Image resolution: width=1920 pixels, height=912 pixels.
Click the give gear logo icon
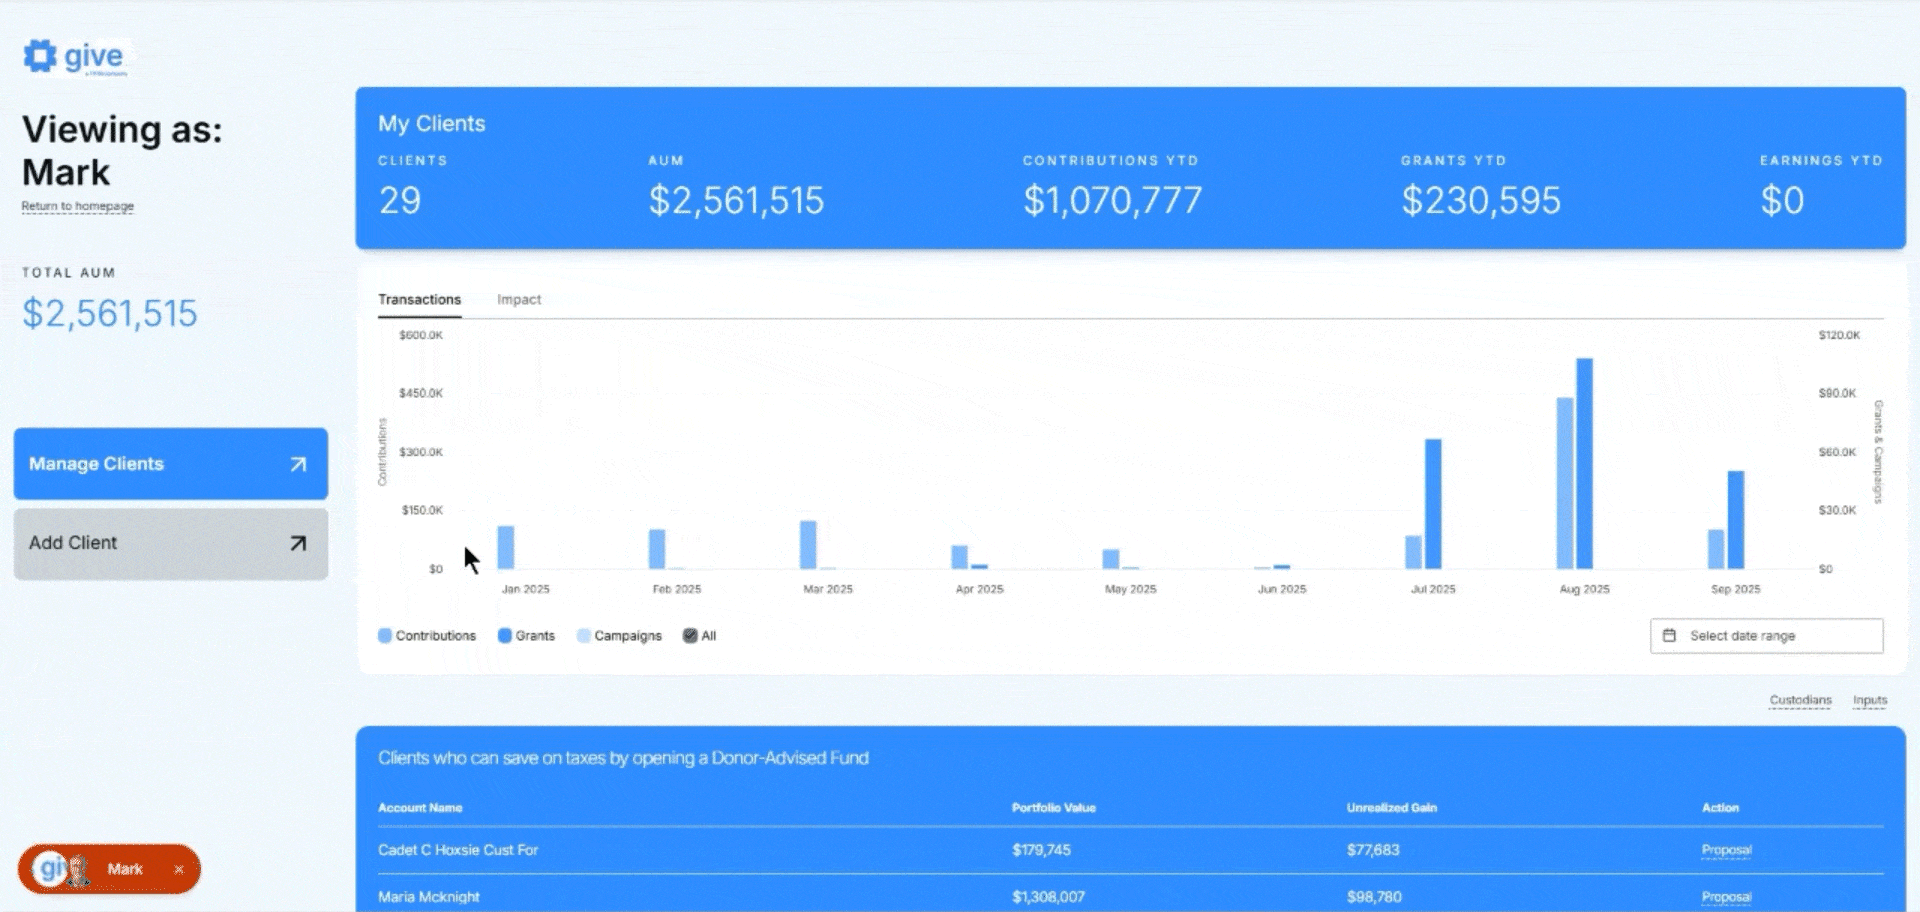tap(40, 56)
